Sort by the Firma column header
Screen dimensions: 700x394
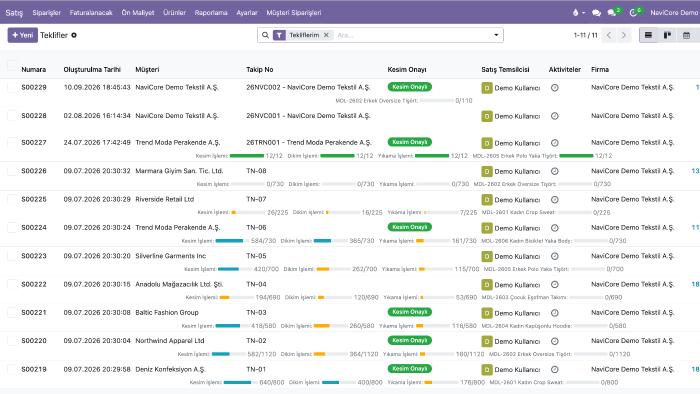click(x=600, y=70)
